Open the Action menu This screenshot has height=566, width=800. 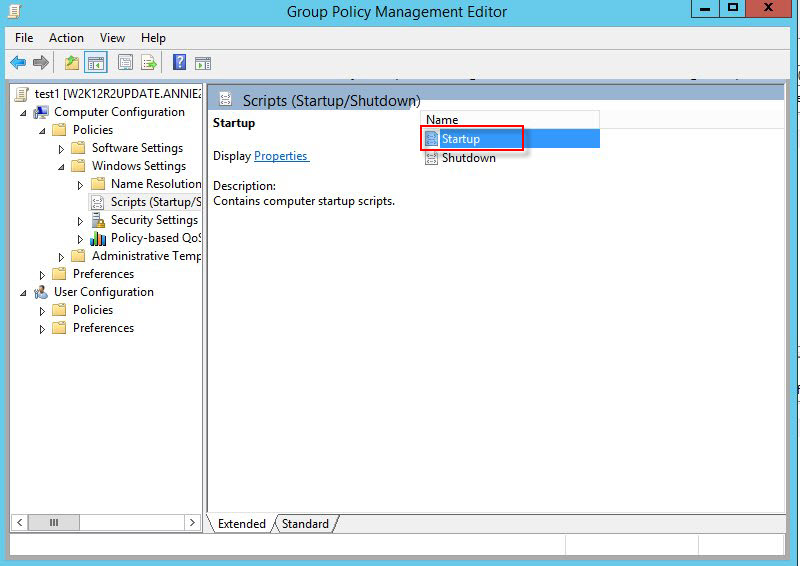(66, 38)
